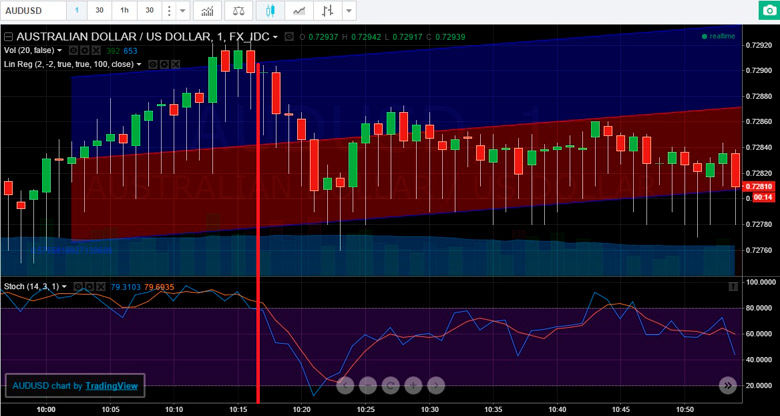Reset the chart with the round C button
780x416 pixels.
390,385
